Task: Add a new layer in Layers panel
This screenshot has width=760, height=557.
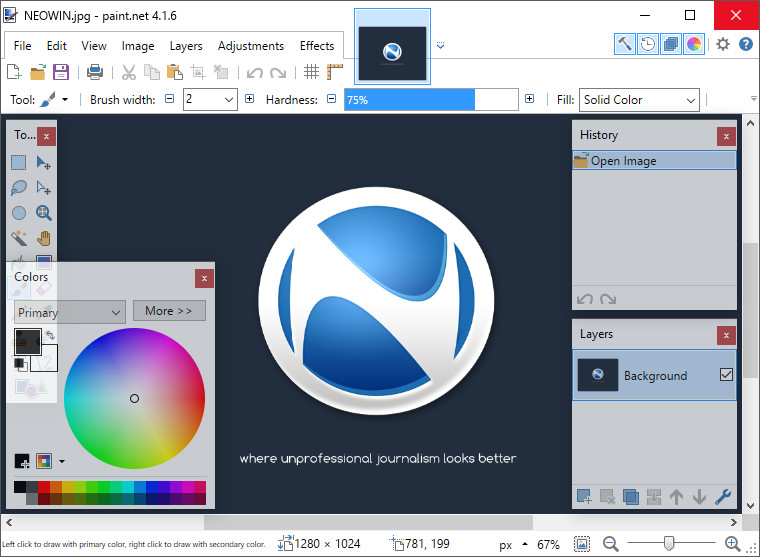Action: [x=584, y=497]
